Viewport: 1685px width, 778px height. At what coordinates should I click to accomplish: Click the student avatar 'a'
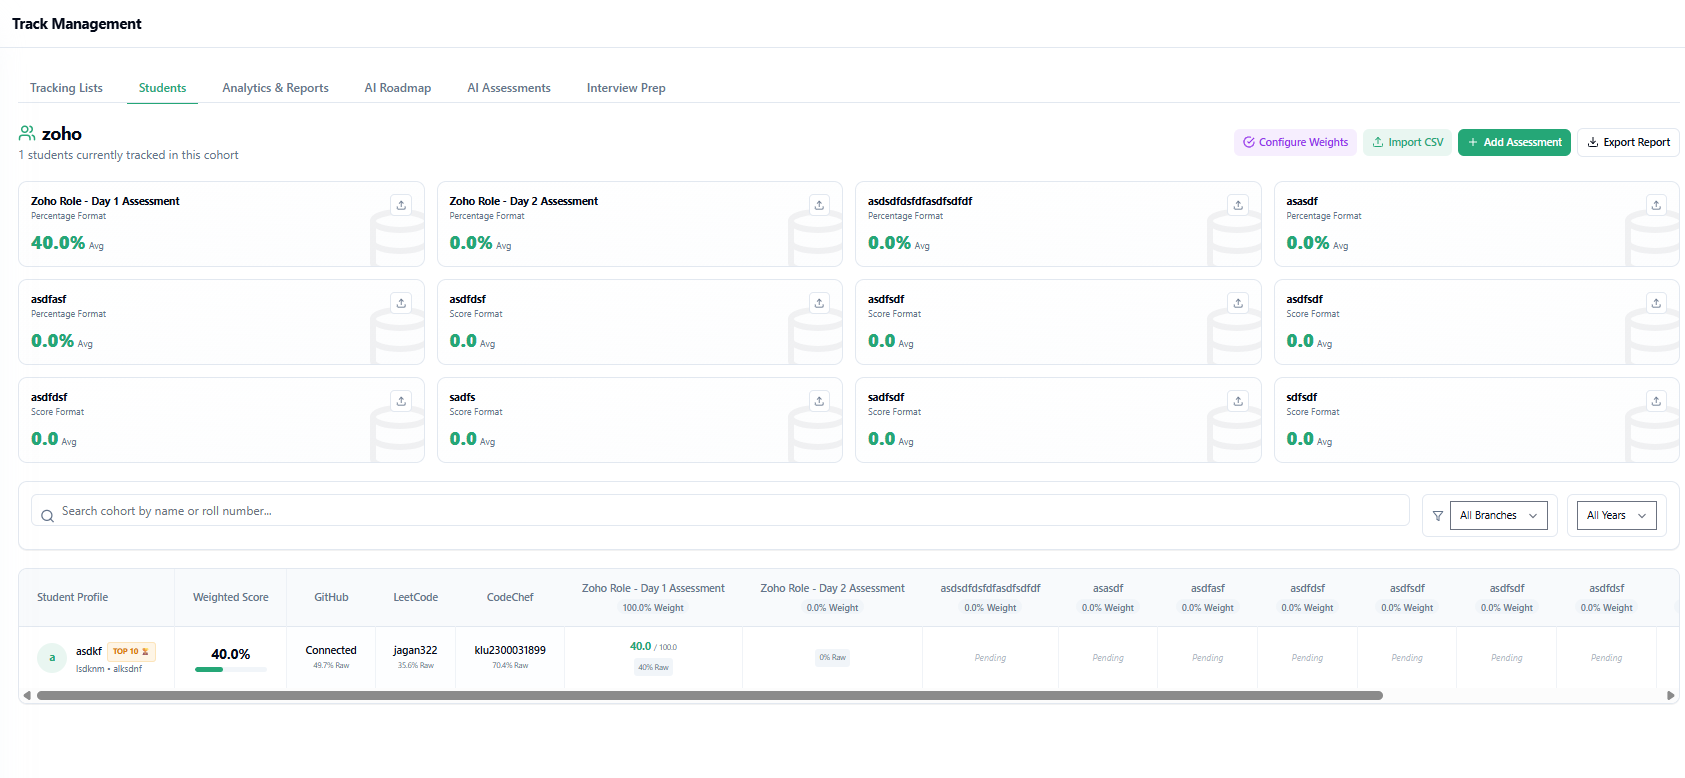(52, 657)
